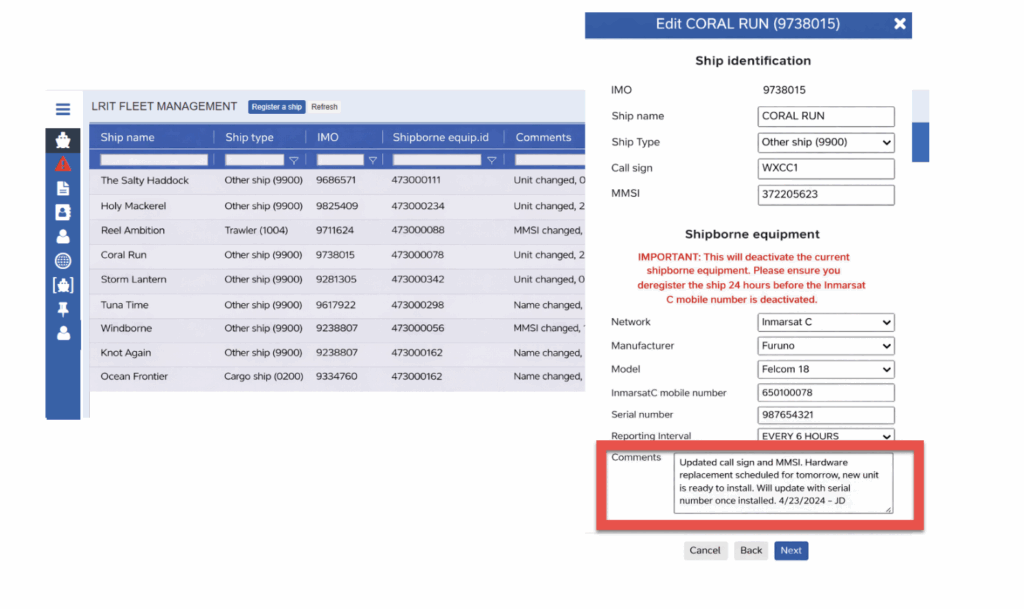Image resolution: width=1024 pixels, height=609 pixels.
Task: Open the Network dropdown
Action: 825,322
